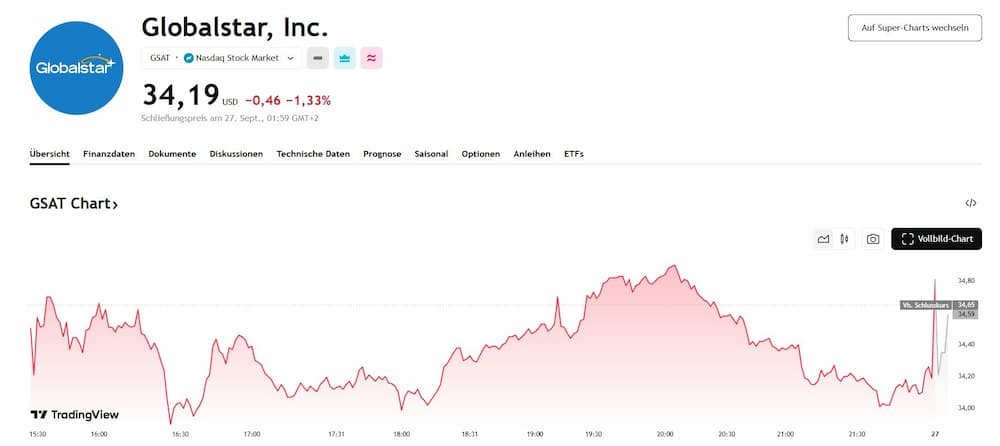Click the Vh. Schlusskurs price label
Image resolution: width=1000 pixels, height=446 pixels.
926,304
